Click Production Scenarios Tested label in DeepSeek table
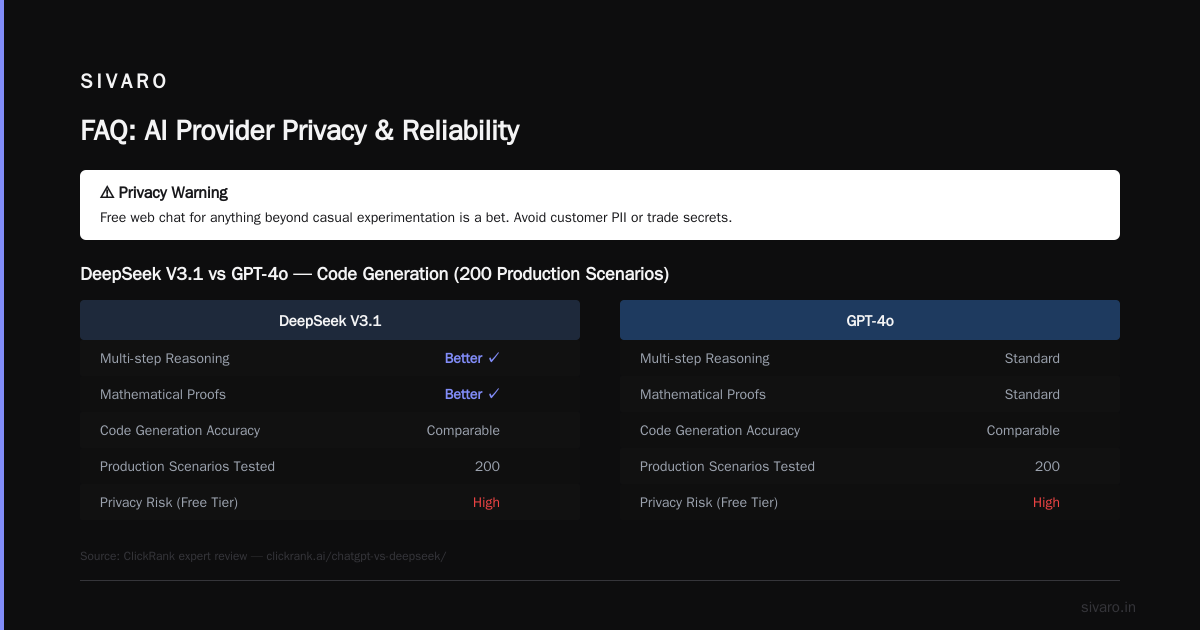This screenshot has width=1200, height=630. pyautogui.click(x=187, y=466)
